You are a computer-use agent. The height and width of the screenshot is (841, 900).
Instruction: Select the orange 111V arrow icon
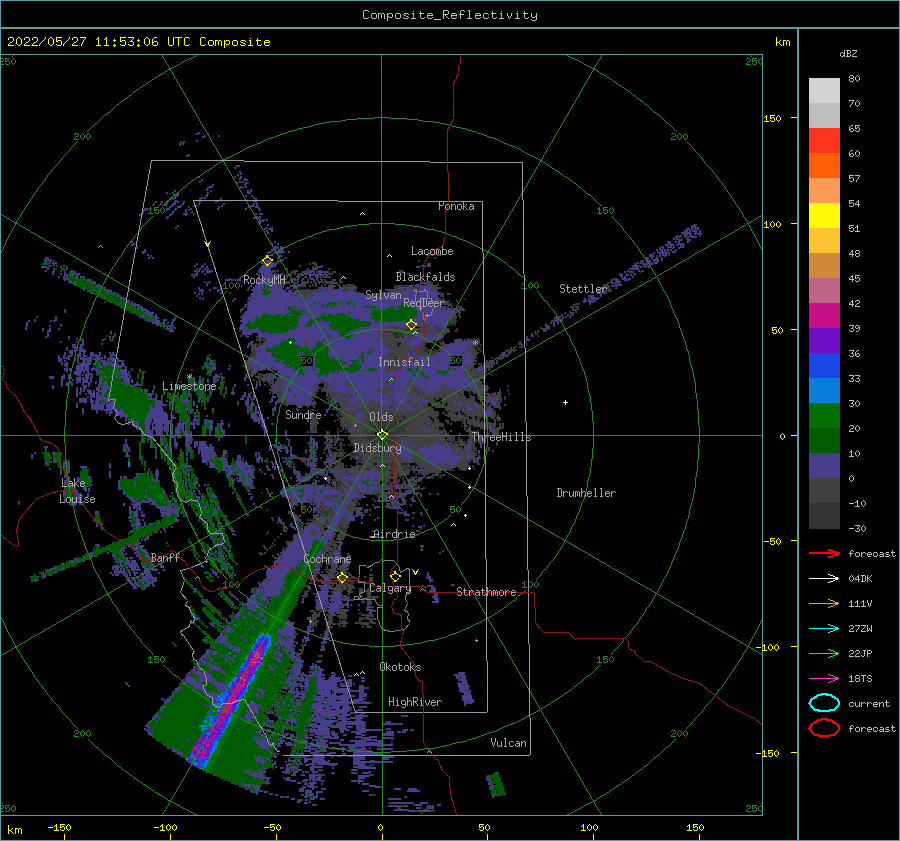click(824, 603)
